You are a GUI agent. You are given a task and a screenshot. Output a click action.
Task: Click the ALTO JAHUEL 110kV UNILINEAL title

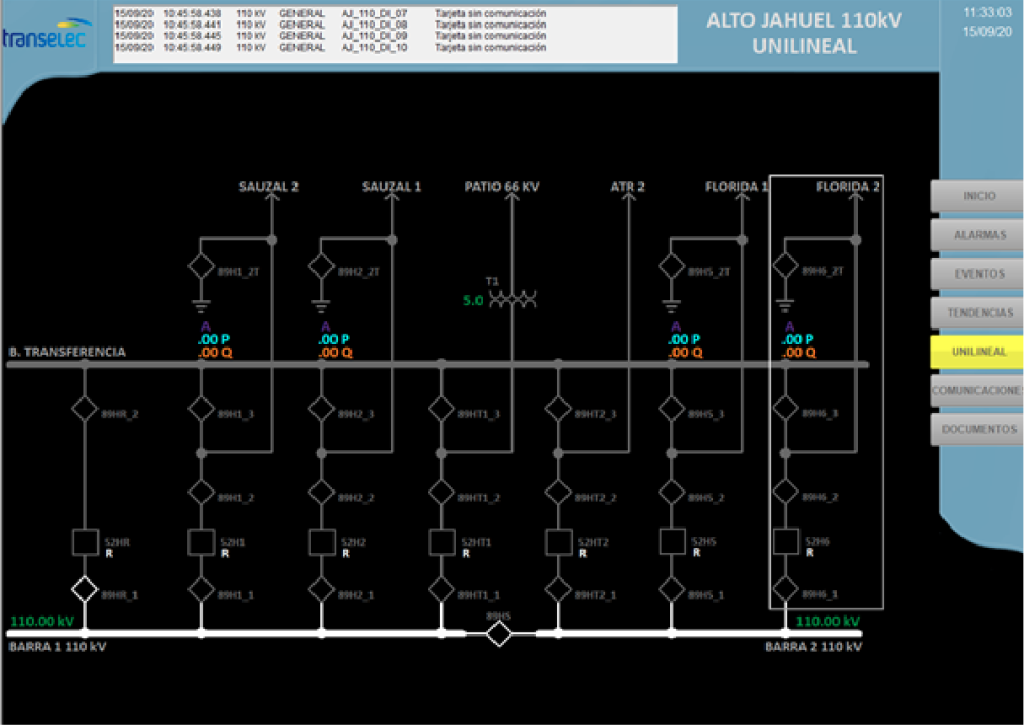coord(804,33)
